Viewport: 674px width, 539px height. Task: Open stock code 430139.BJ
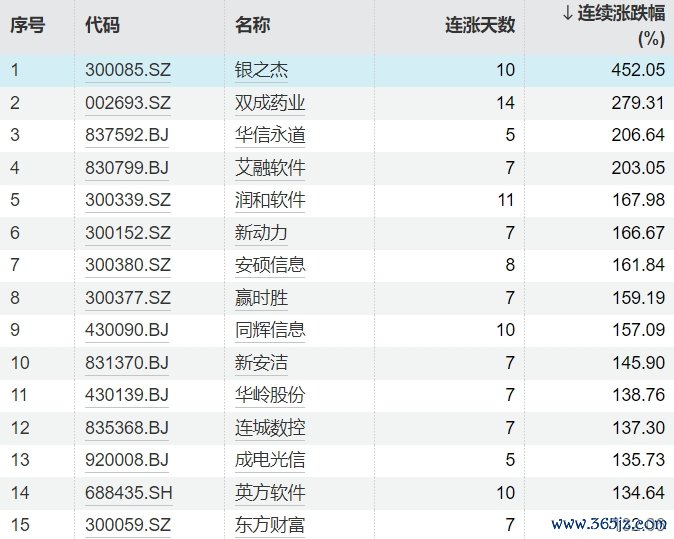tap(127, 395)
